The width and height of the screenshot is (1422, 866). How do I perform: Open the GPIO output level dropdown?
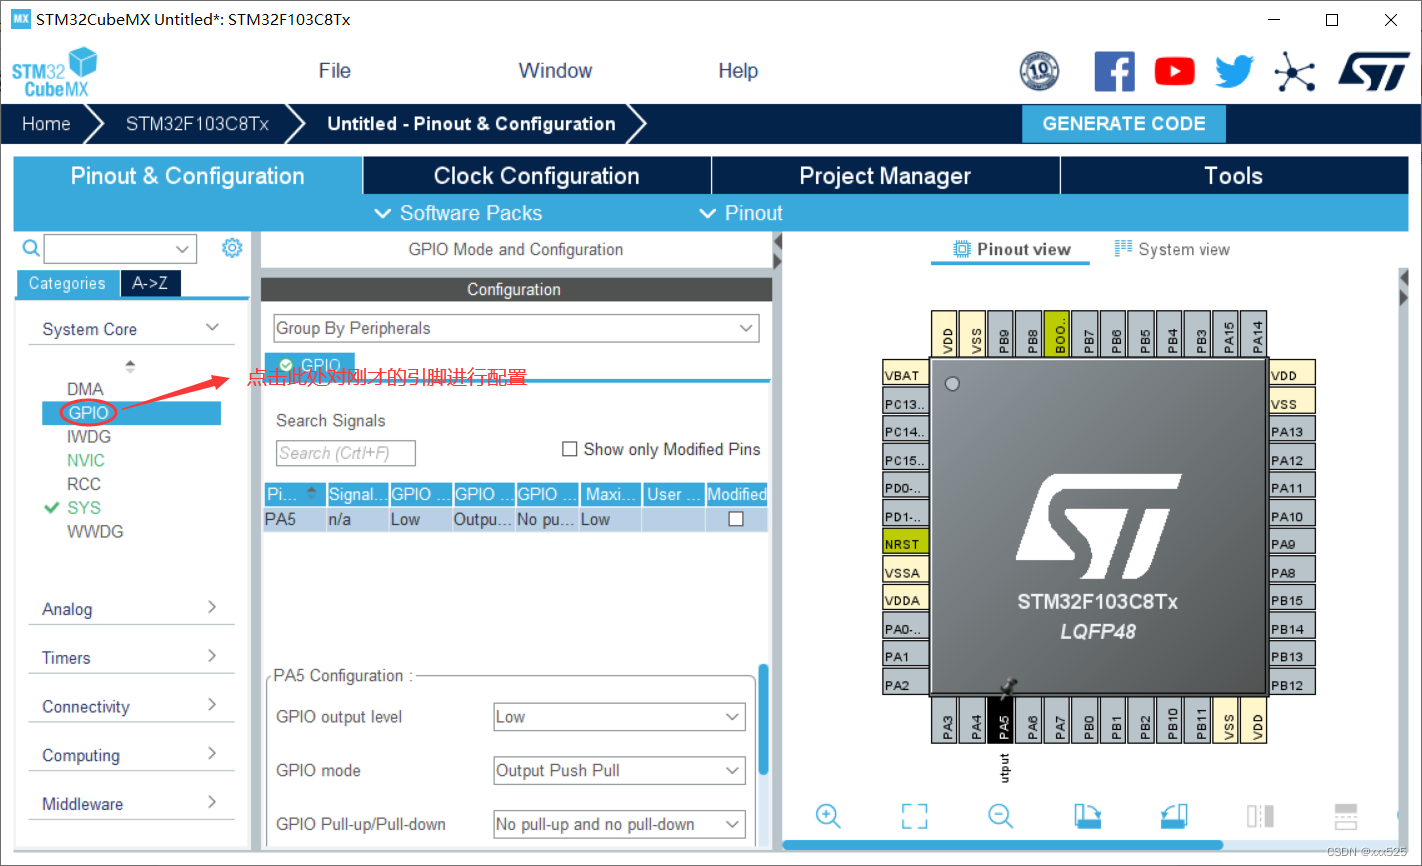(620, 717)
